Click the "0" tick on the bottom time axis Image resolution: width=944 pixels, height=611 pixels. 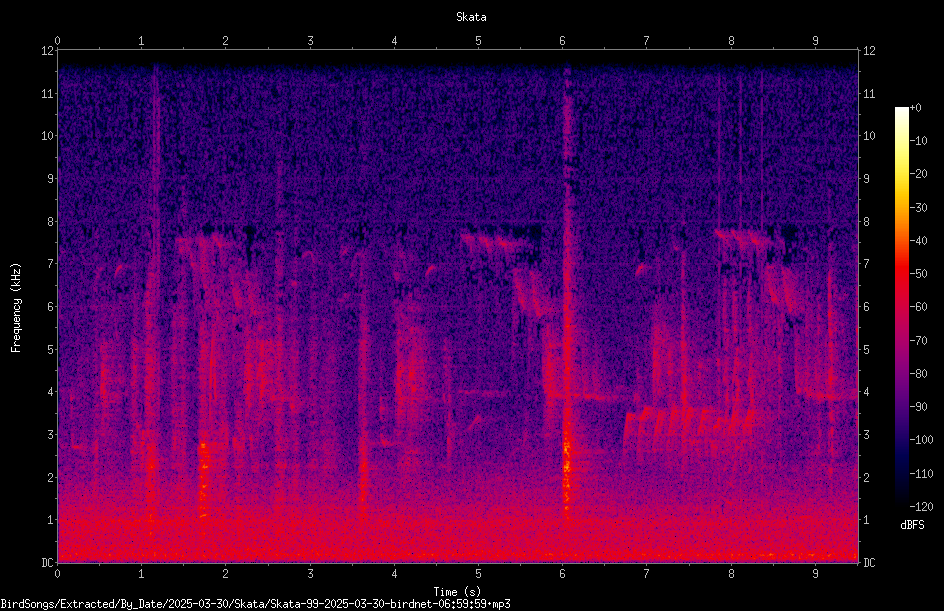click(x=57, y=574)
